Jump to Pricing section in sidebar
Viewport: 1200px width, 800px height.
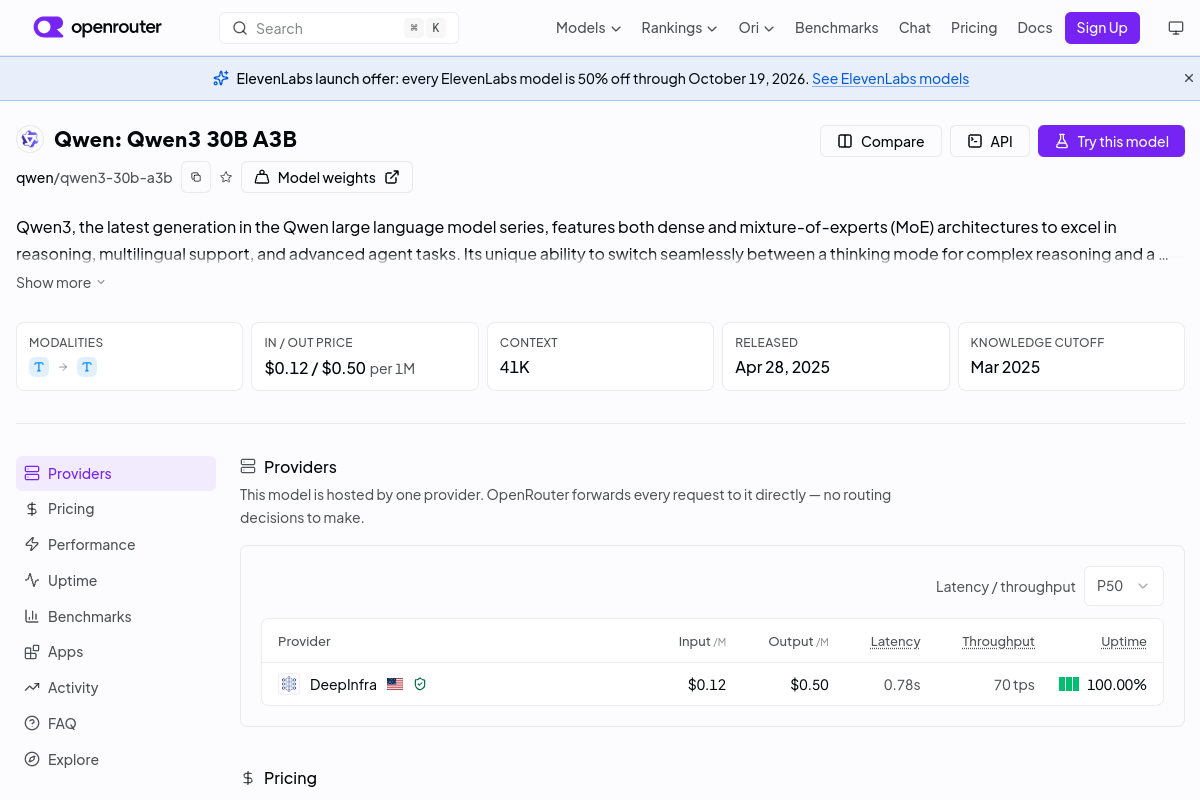[x=116, y=509]
